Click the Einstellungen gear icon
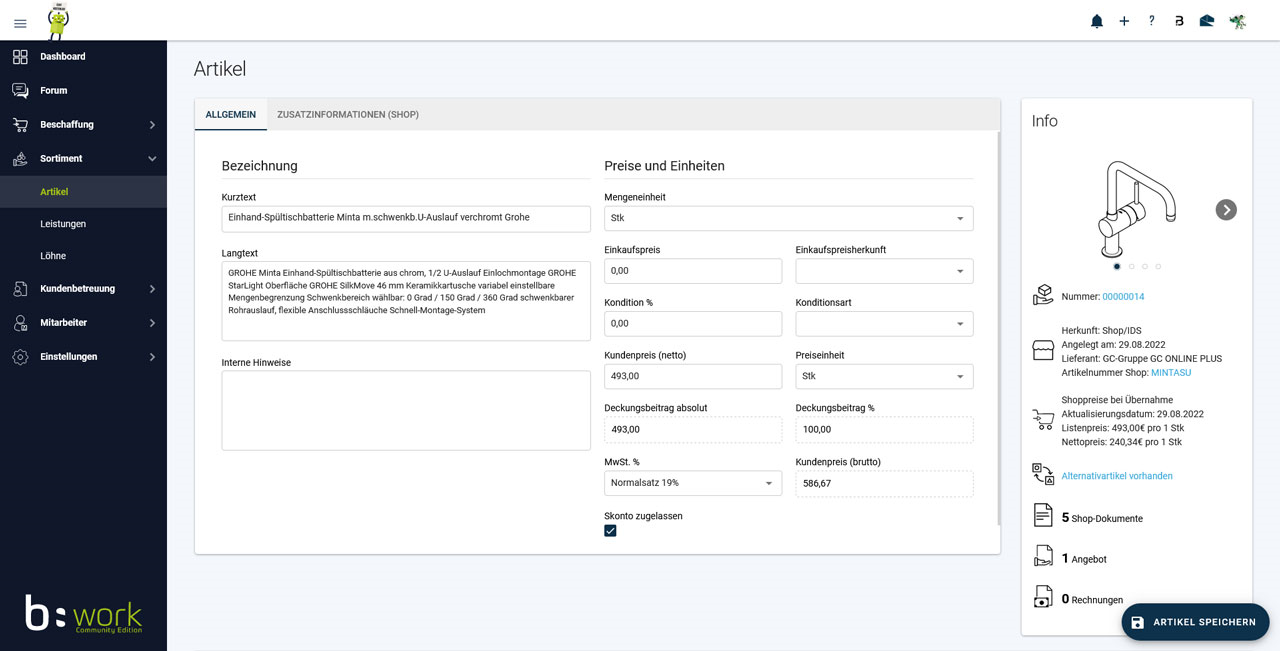The height and width of the screenshot is (651, 1280). pyautogui.click(x=20, y=357)
